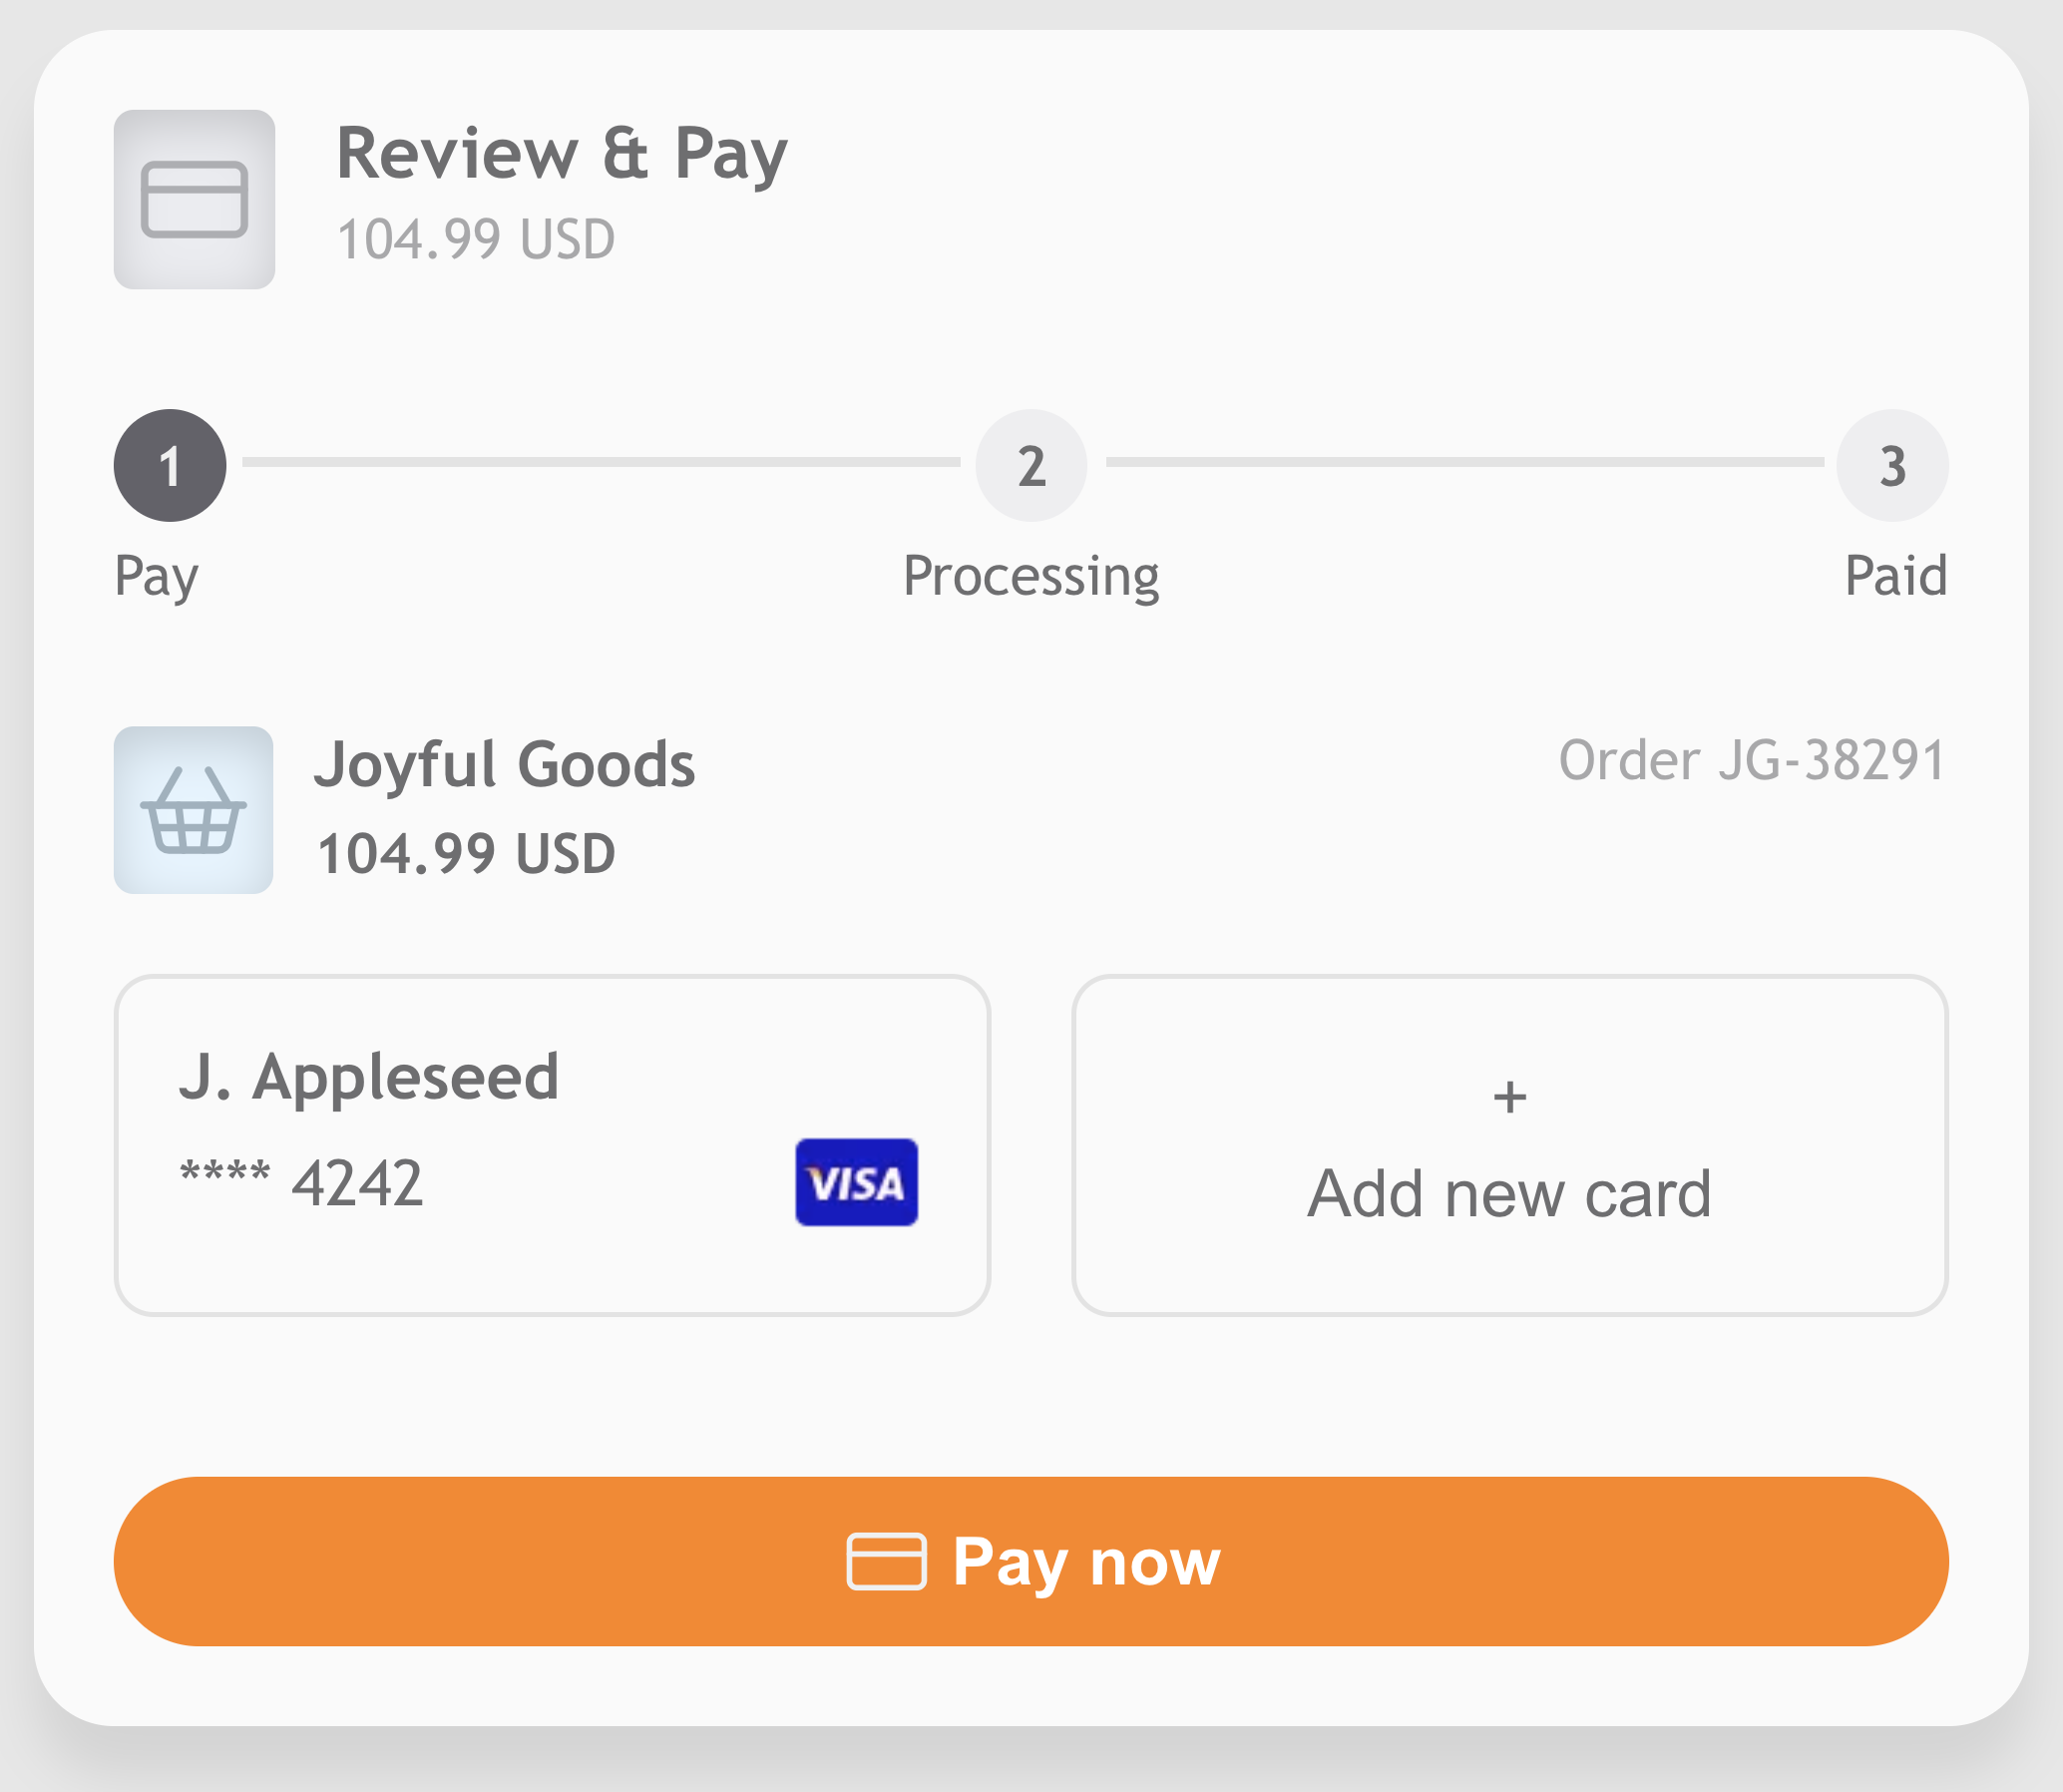
Task: Select step 2 Processing circle
Action: pyautogui.click(x=1031, y=465)
